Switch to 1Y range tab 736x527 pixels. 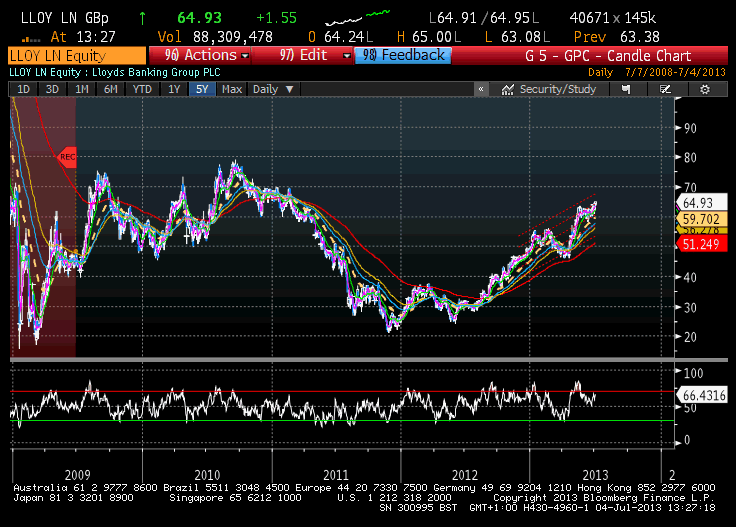(x=174, y=89)
